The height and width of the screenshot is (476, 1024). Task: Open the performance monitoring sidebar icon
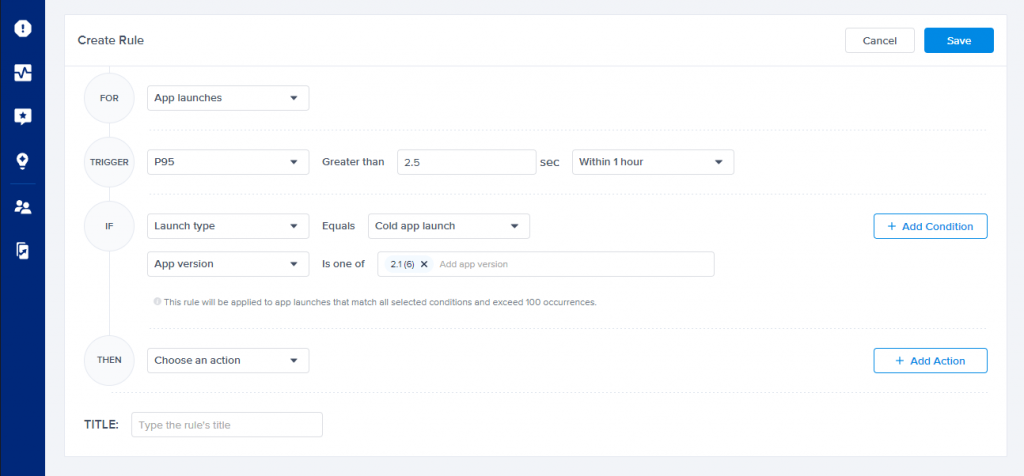tap(22, 73)
